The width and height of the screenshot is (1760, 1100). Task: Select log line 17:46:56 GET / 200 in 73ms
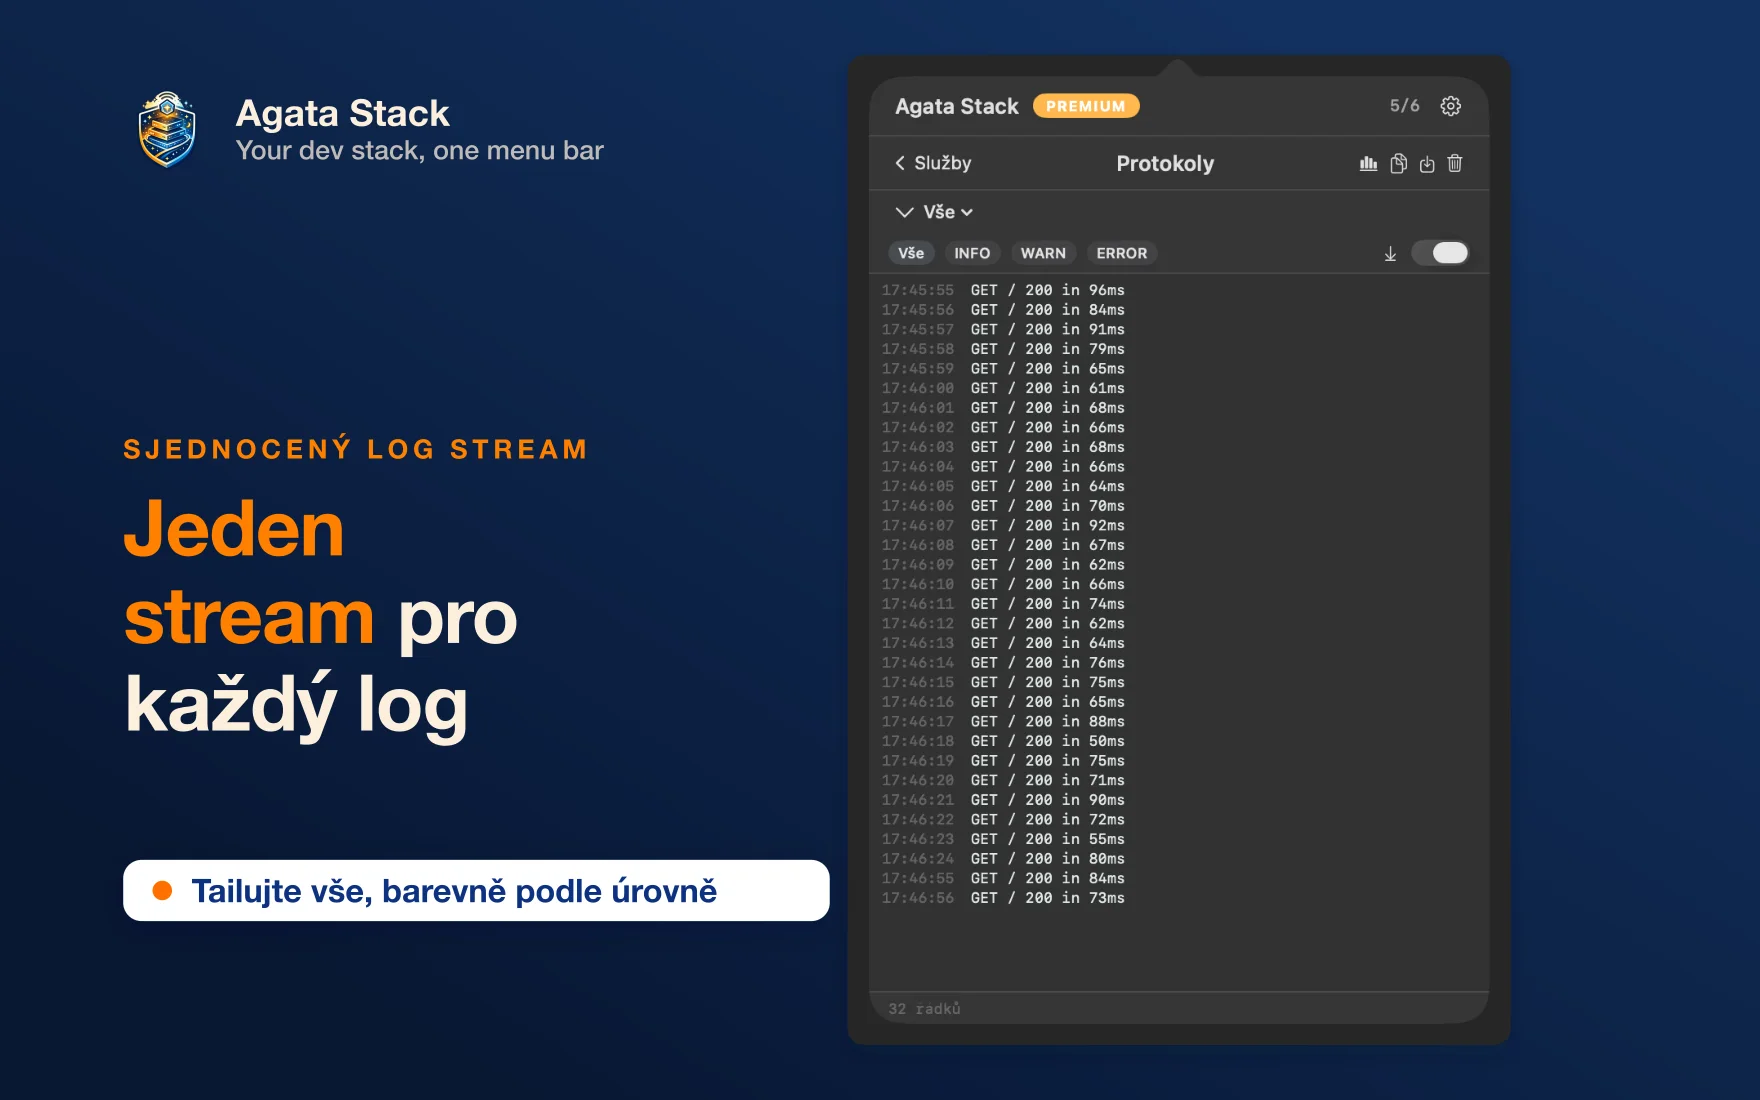tap(1003, 898)
